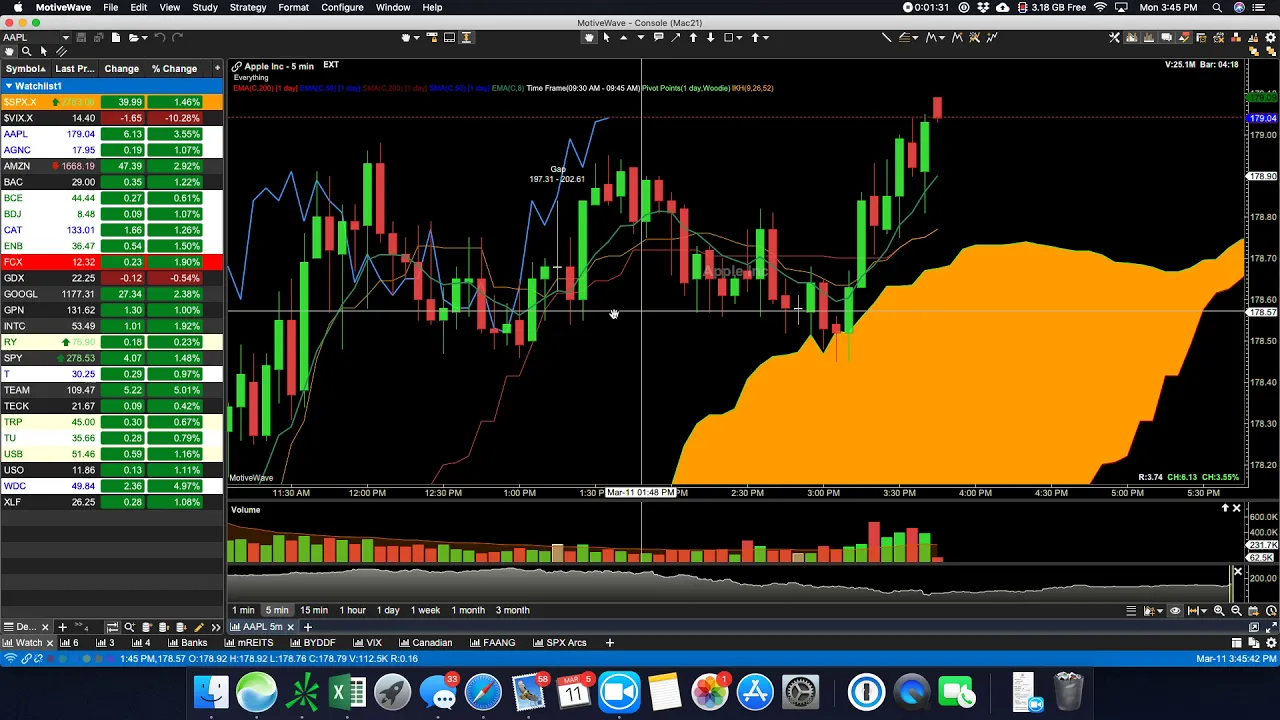Viewport: 1280px width, 720px height.
Task: Toggle the news bubble button in the top-right toolbar
Action: [1166, 37]
